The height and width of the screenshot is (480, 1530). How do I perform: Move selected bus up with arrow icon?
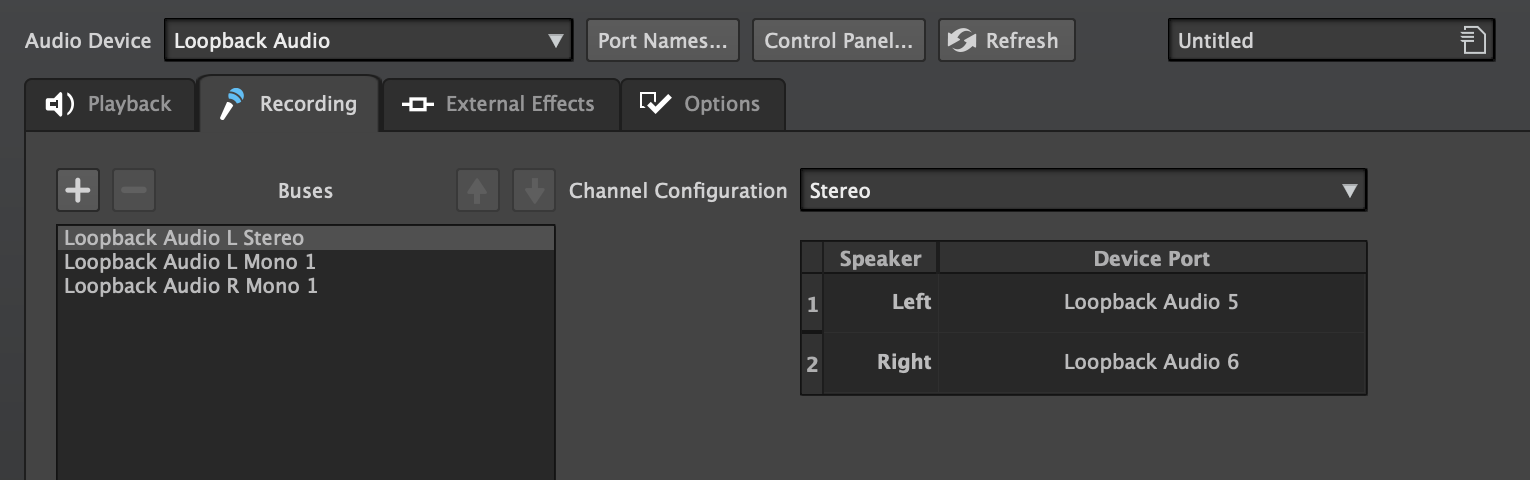[478, 190]
